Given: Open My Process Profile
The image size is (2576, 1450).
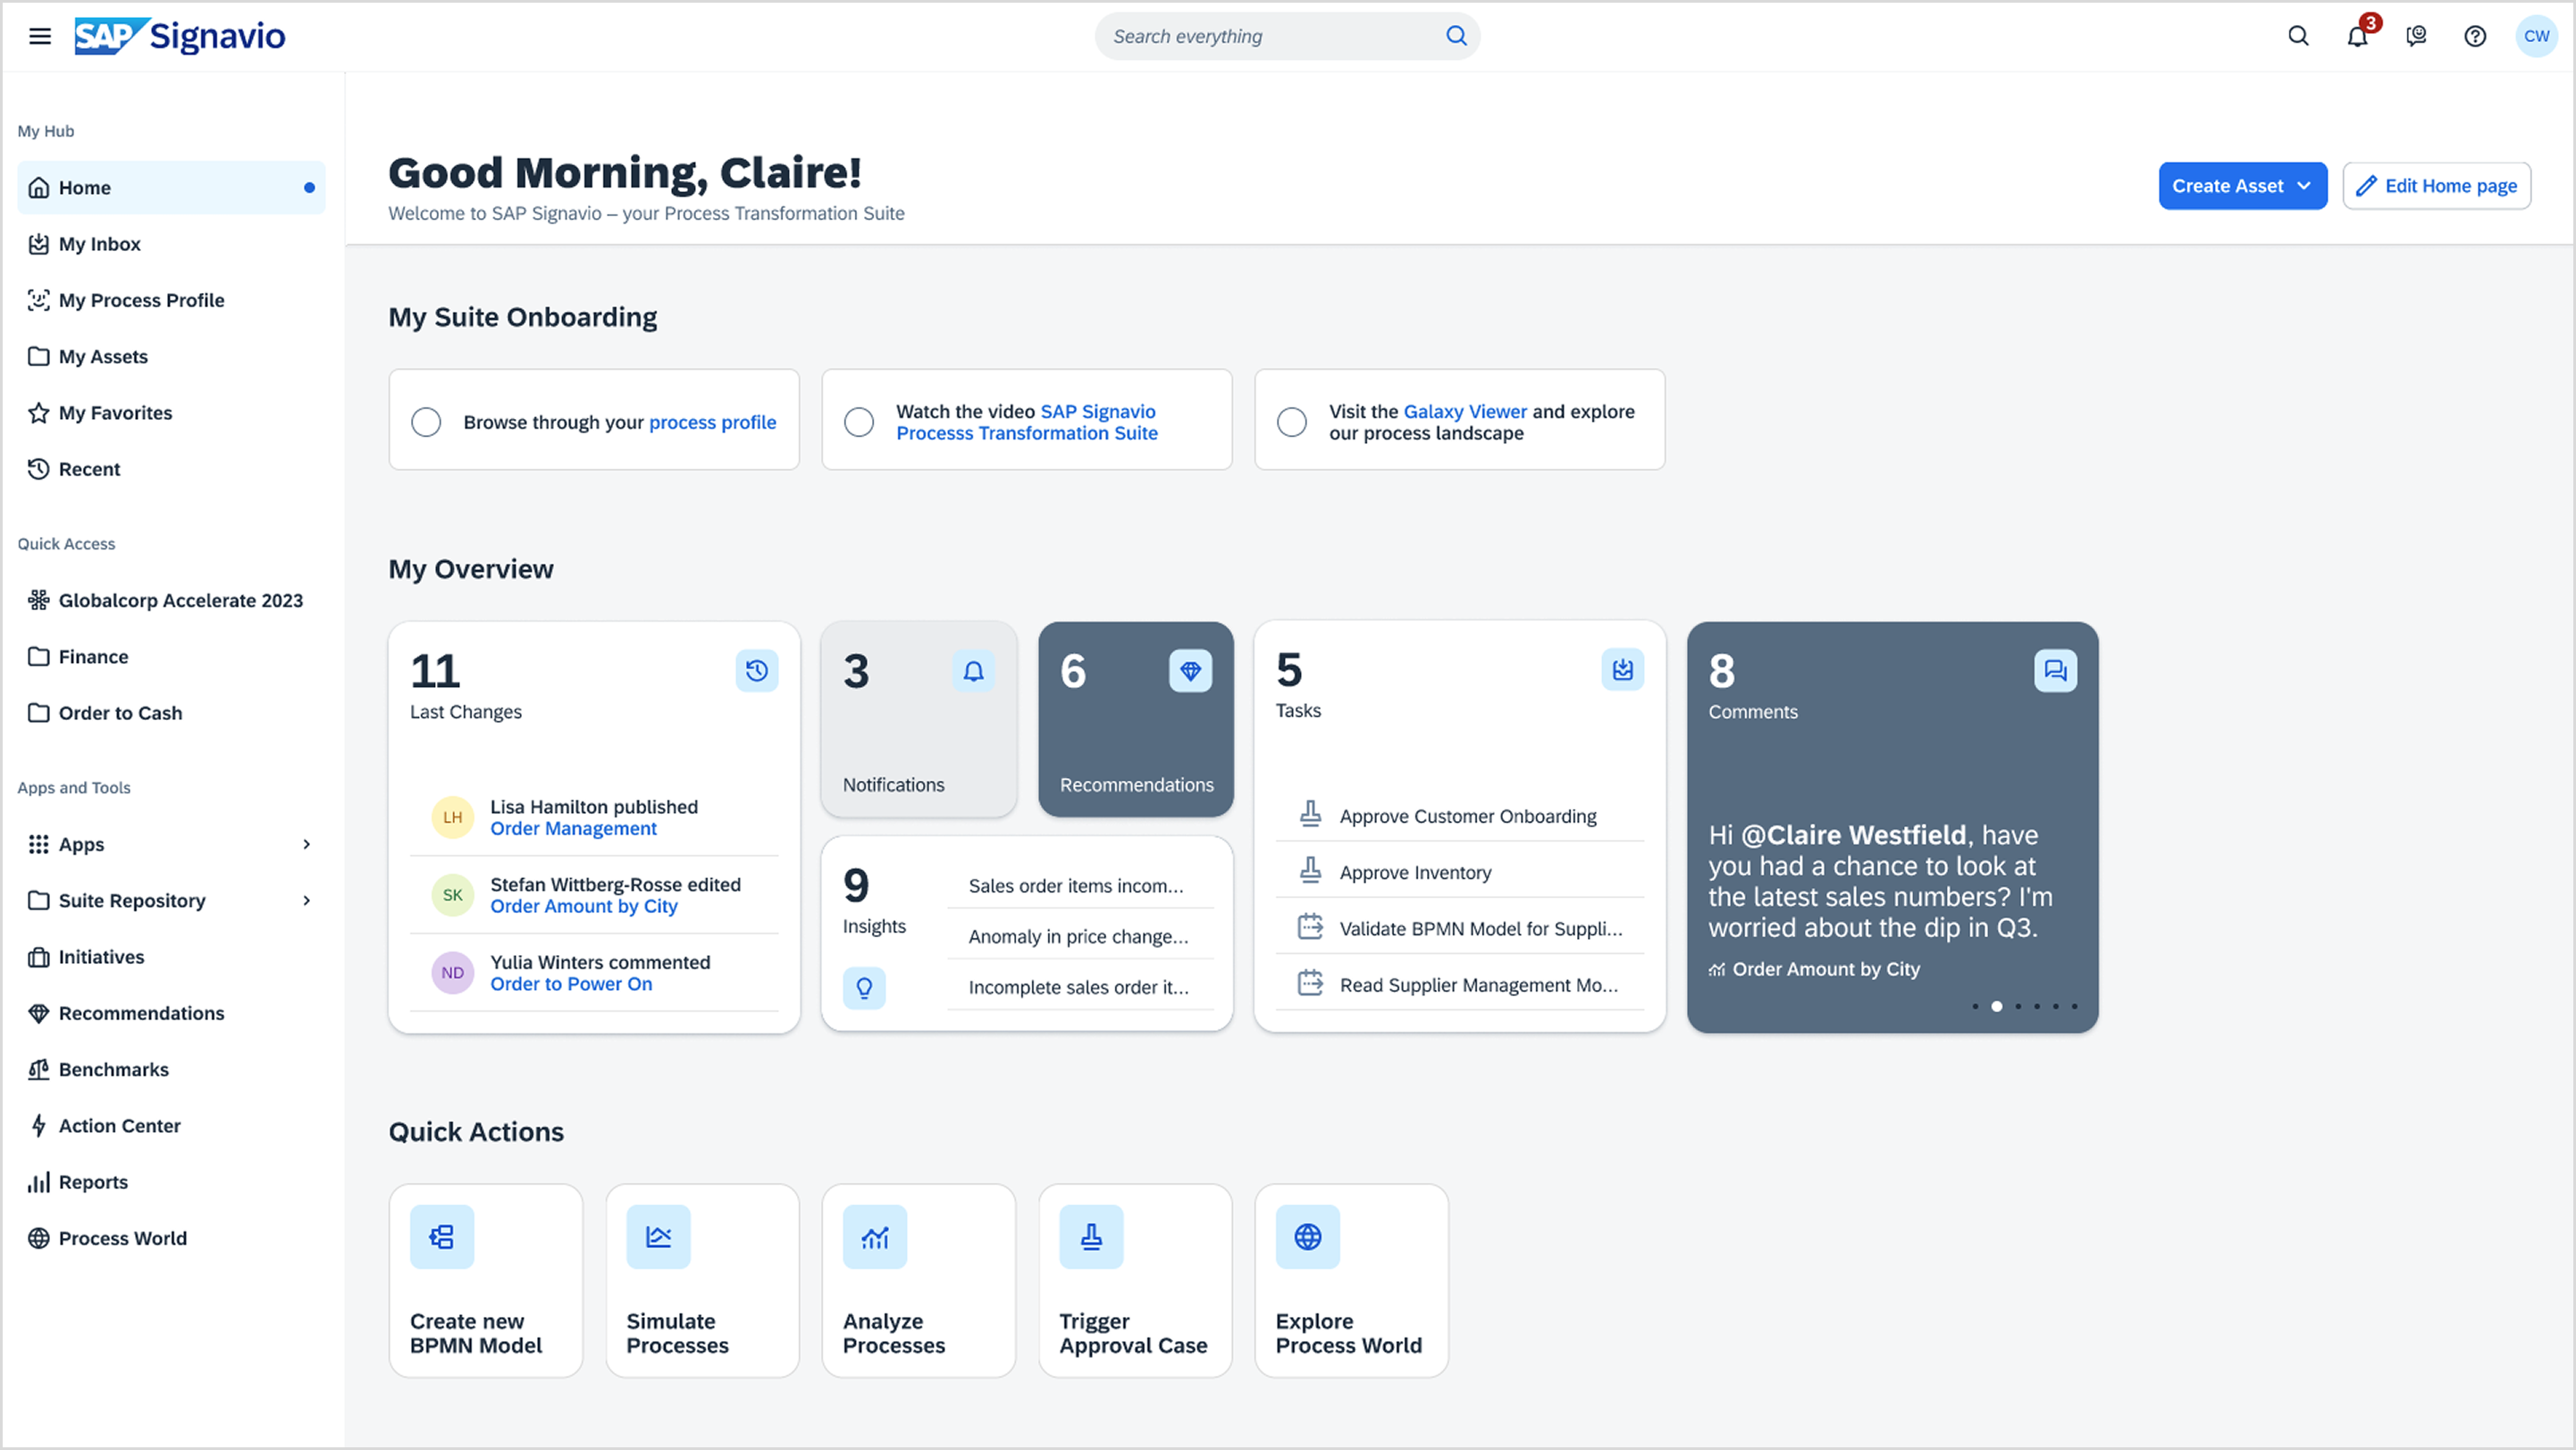Looking at the screenshot, I should (x=171, y=300).
